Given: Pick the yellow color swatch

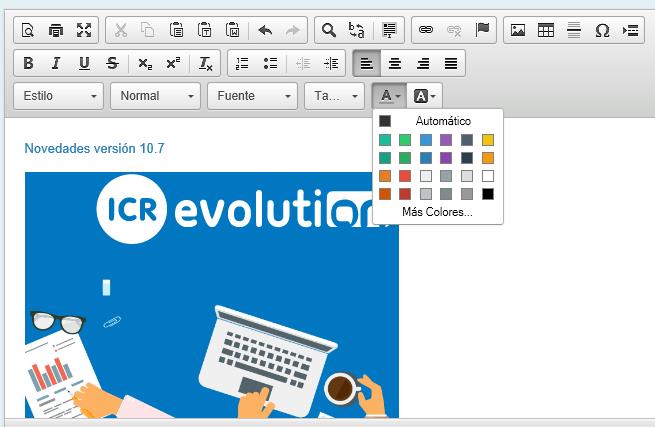Looking at the screenshot, I should click(x=487, y=140).
